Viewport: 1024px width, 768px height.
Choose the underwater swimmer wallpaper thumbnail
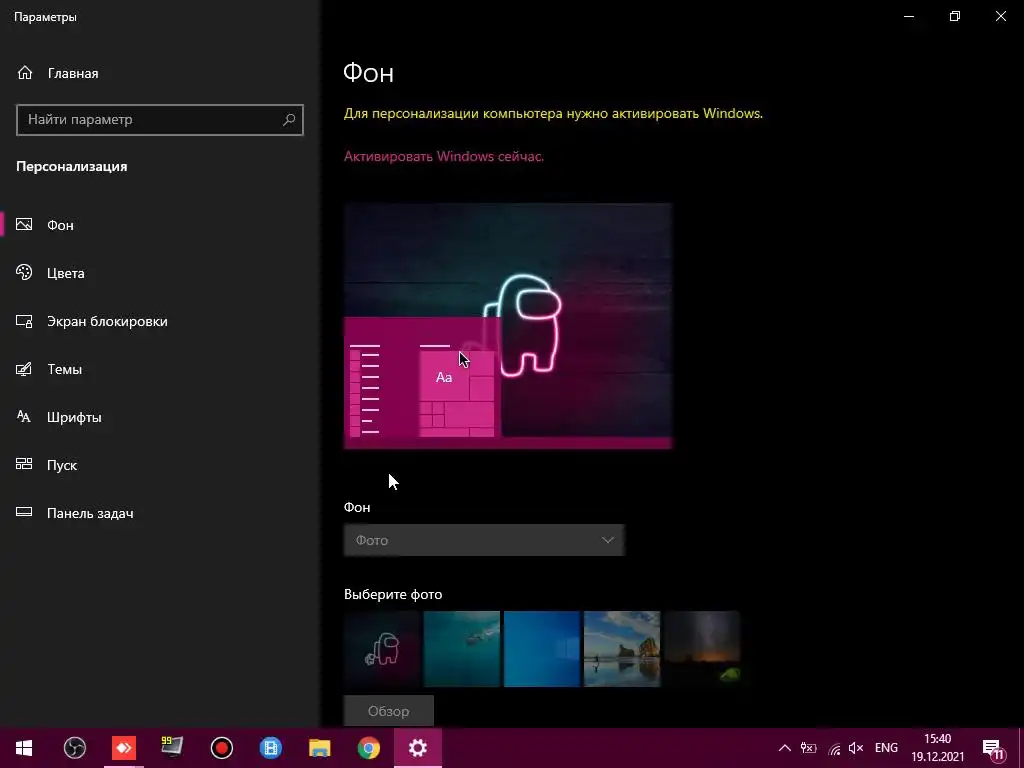click(462, 649)
